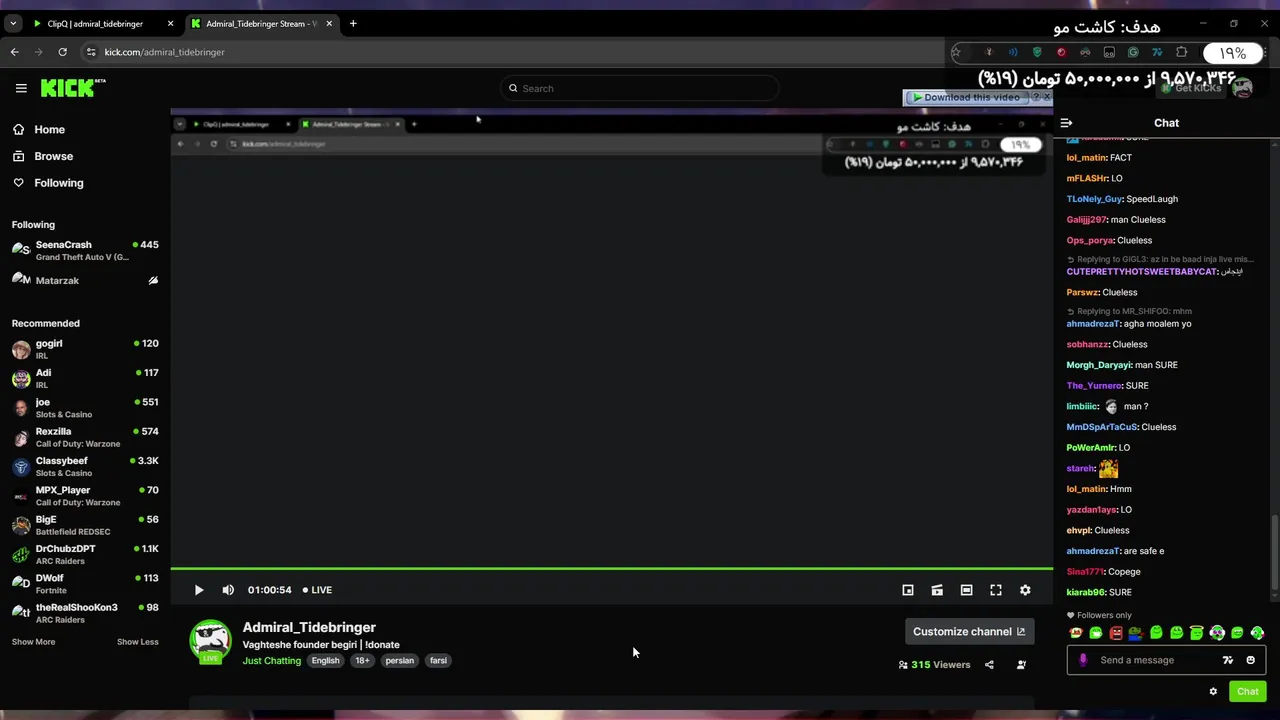Open DrChubzDPT ARC Raiders channel

[84, 554]
